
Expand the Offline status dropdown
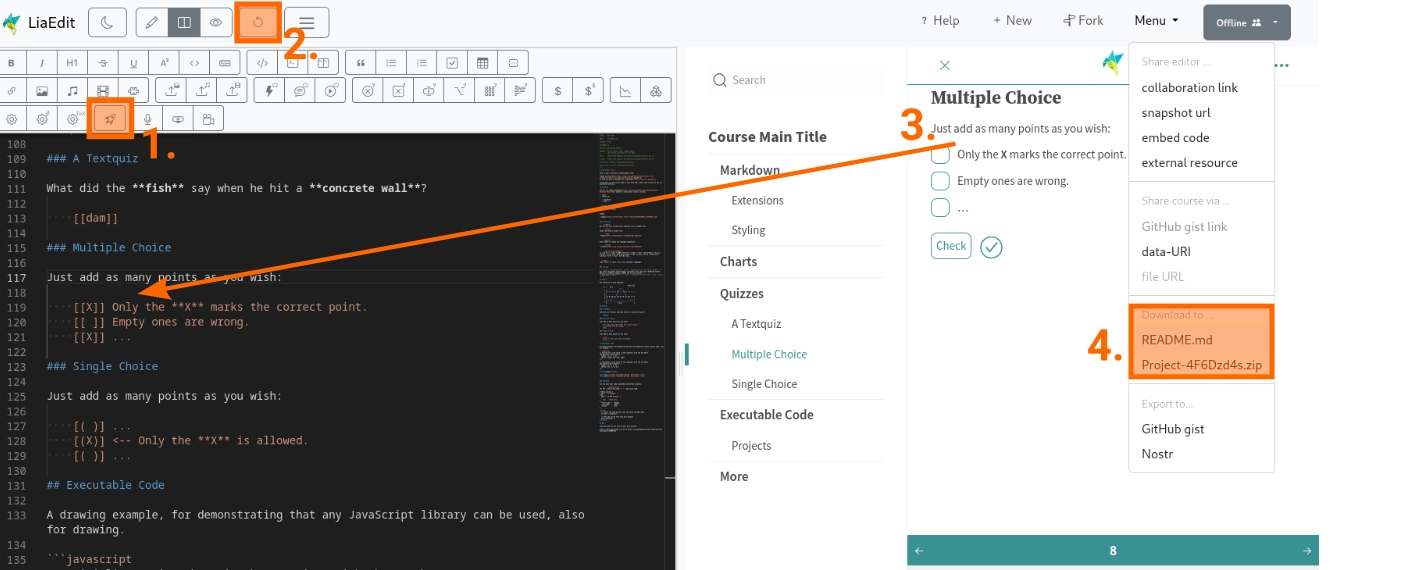(x=1246, y=22)
